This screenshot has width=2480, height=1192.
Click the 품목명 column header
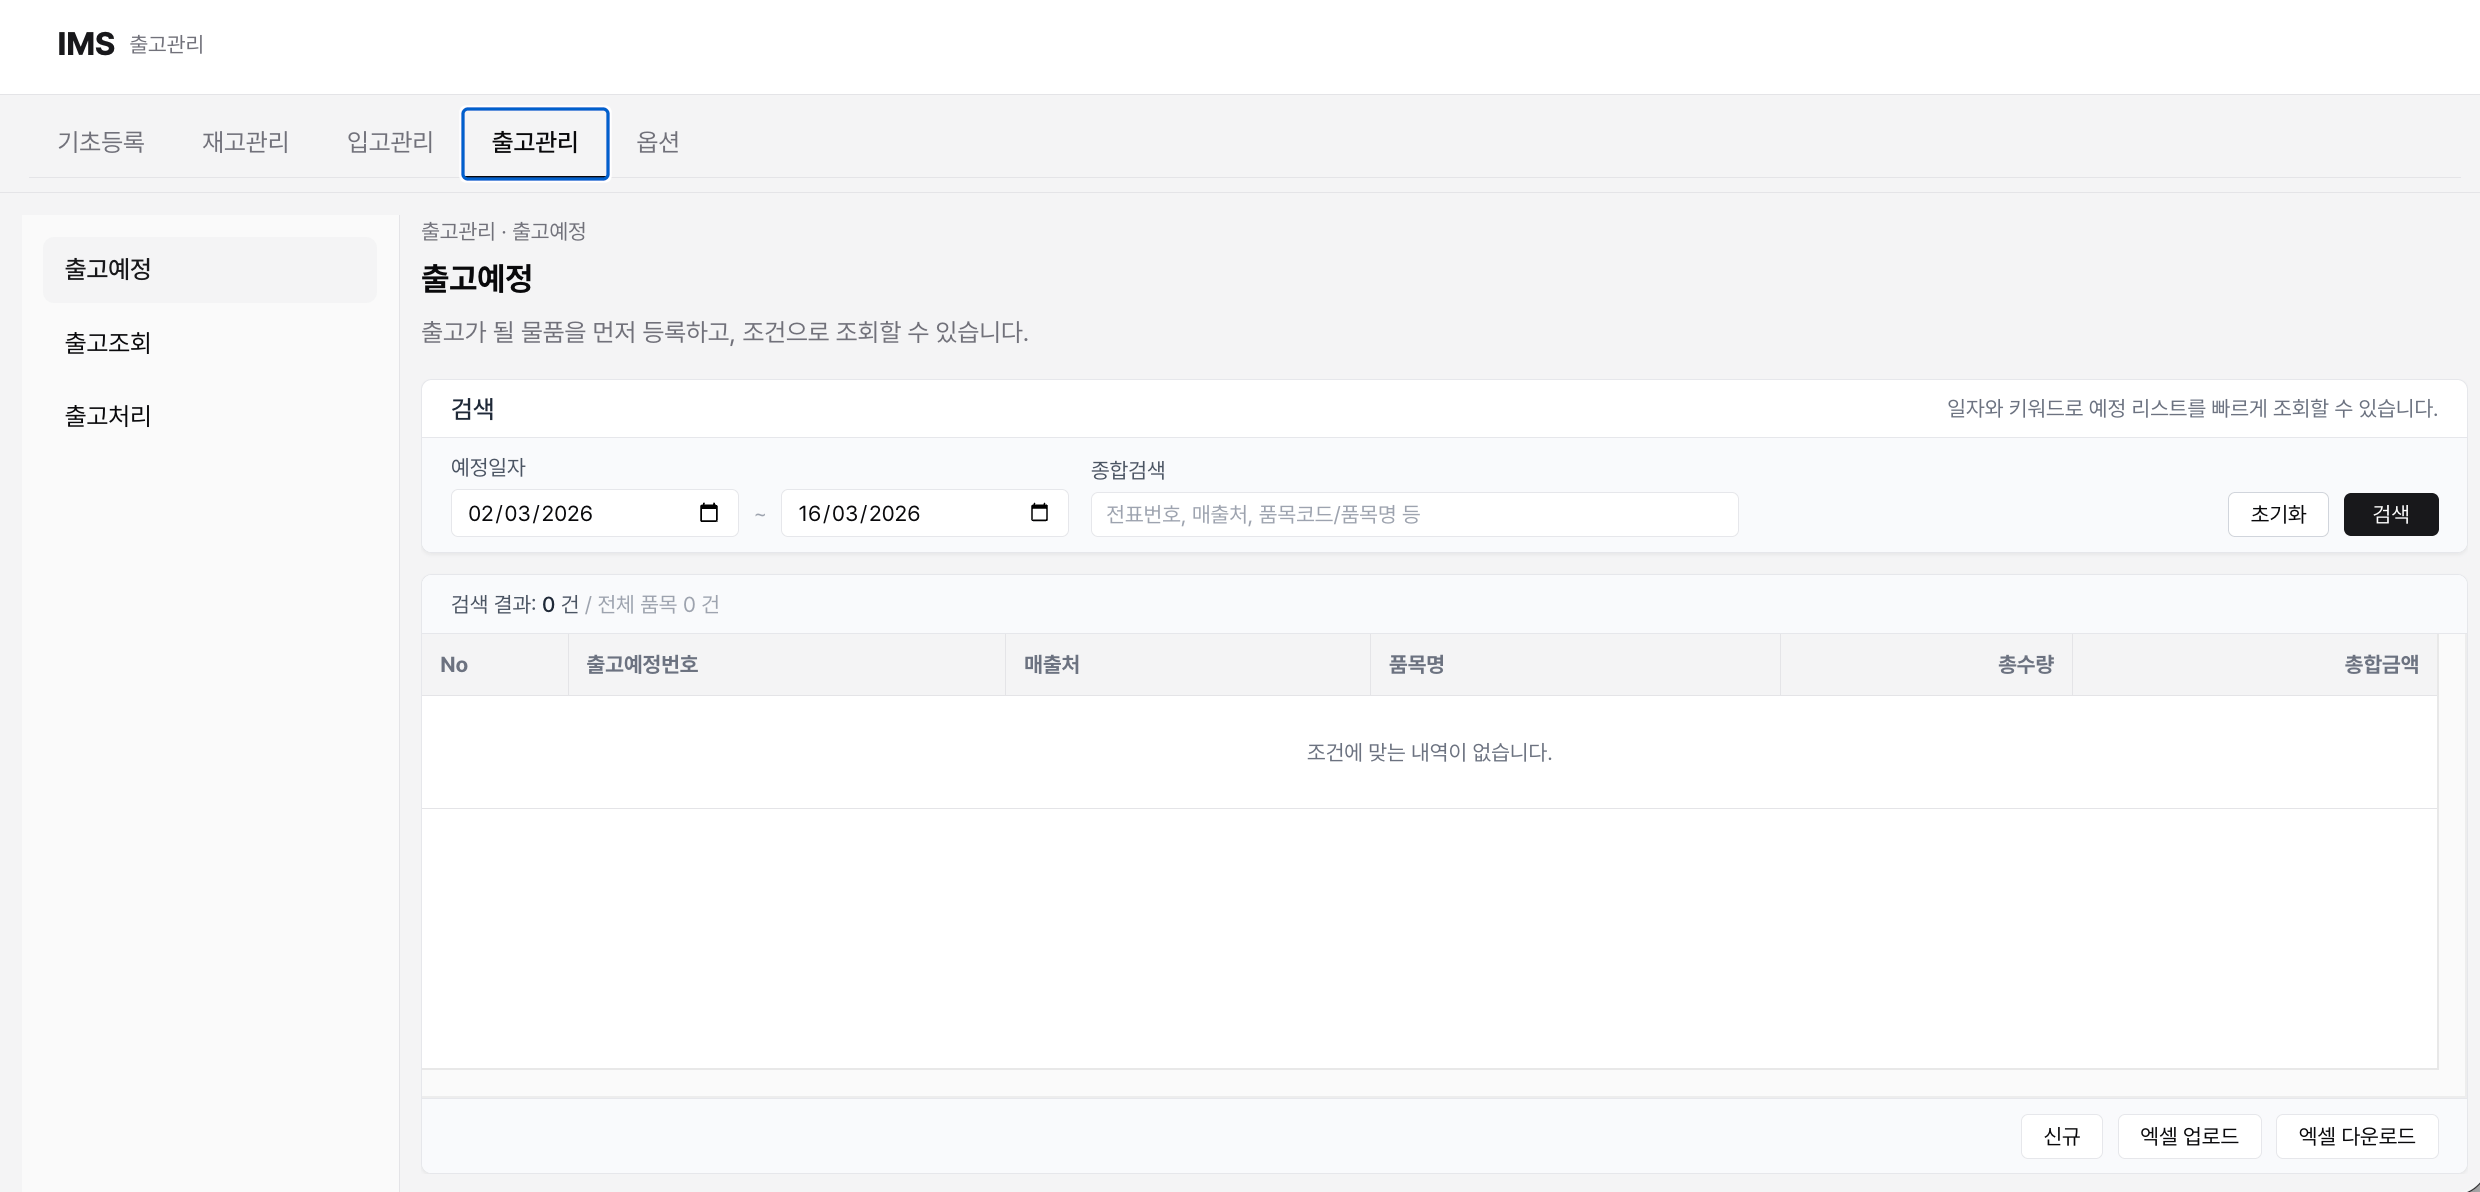(x=1417, y=664)
